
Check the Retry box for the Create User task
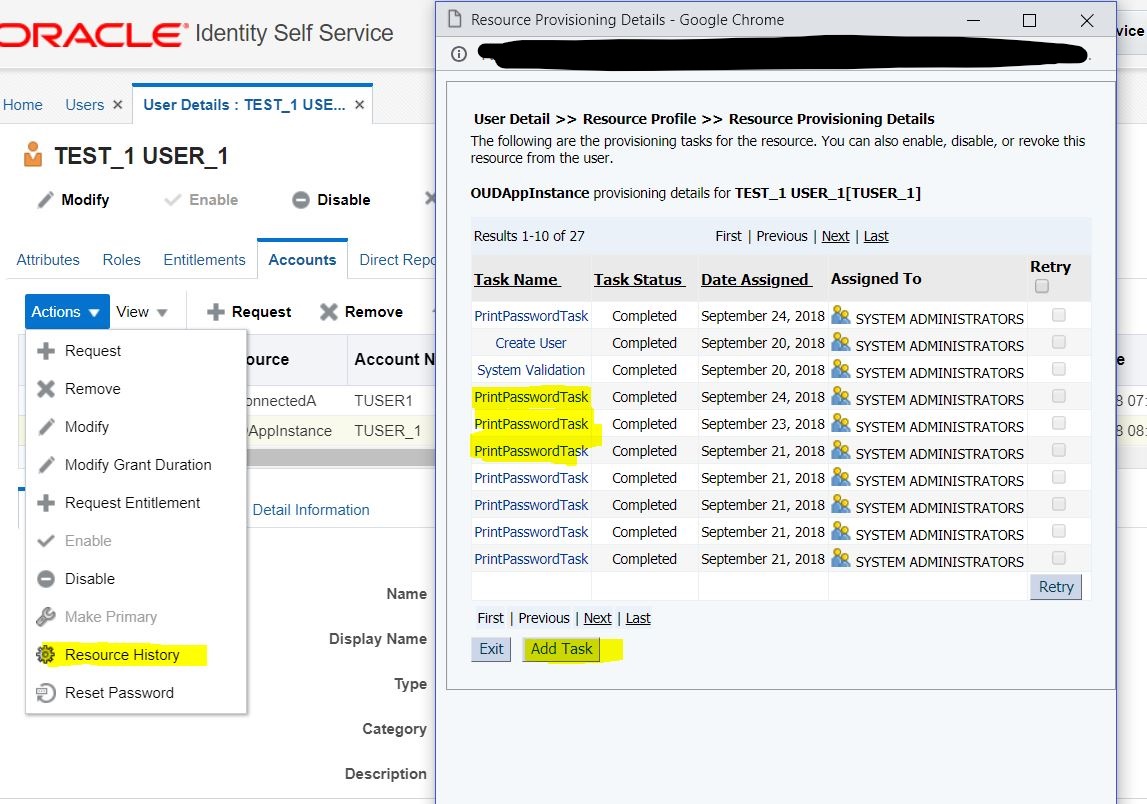(1057, 342)
